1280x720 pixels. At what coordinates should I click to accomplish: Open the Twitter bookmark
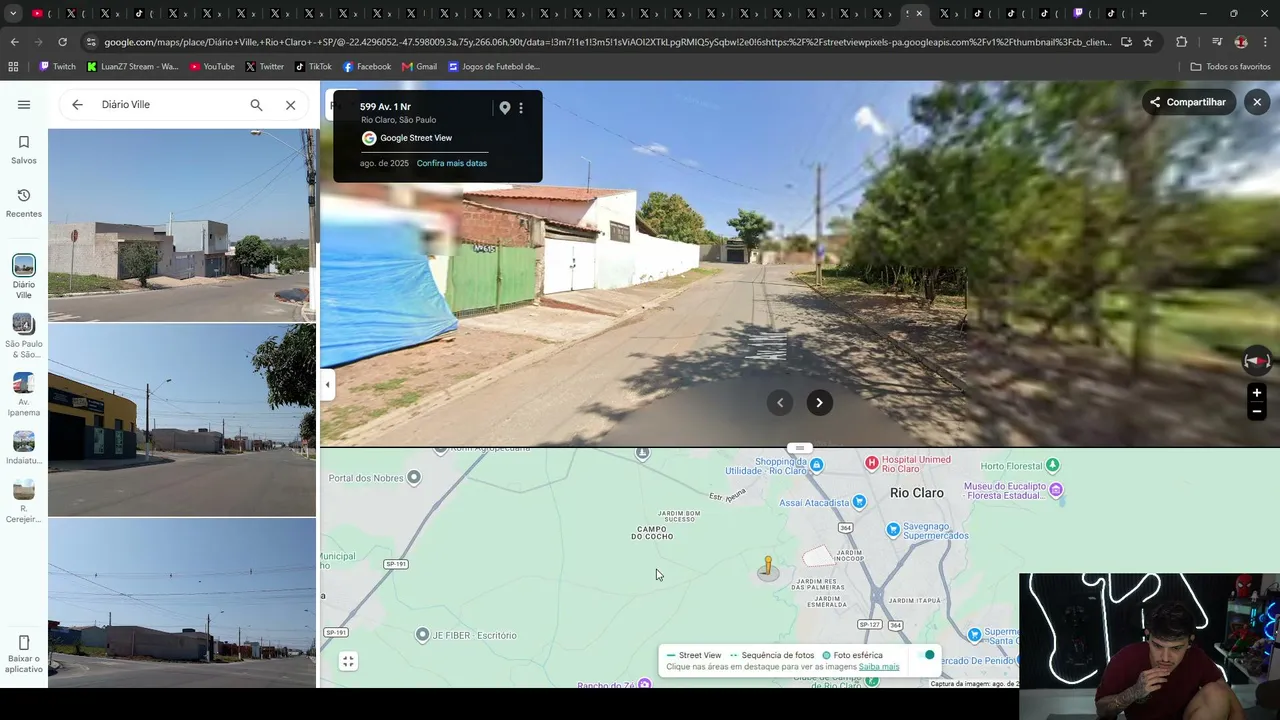pos(265,67)
